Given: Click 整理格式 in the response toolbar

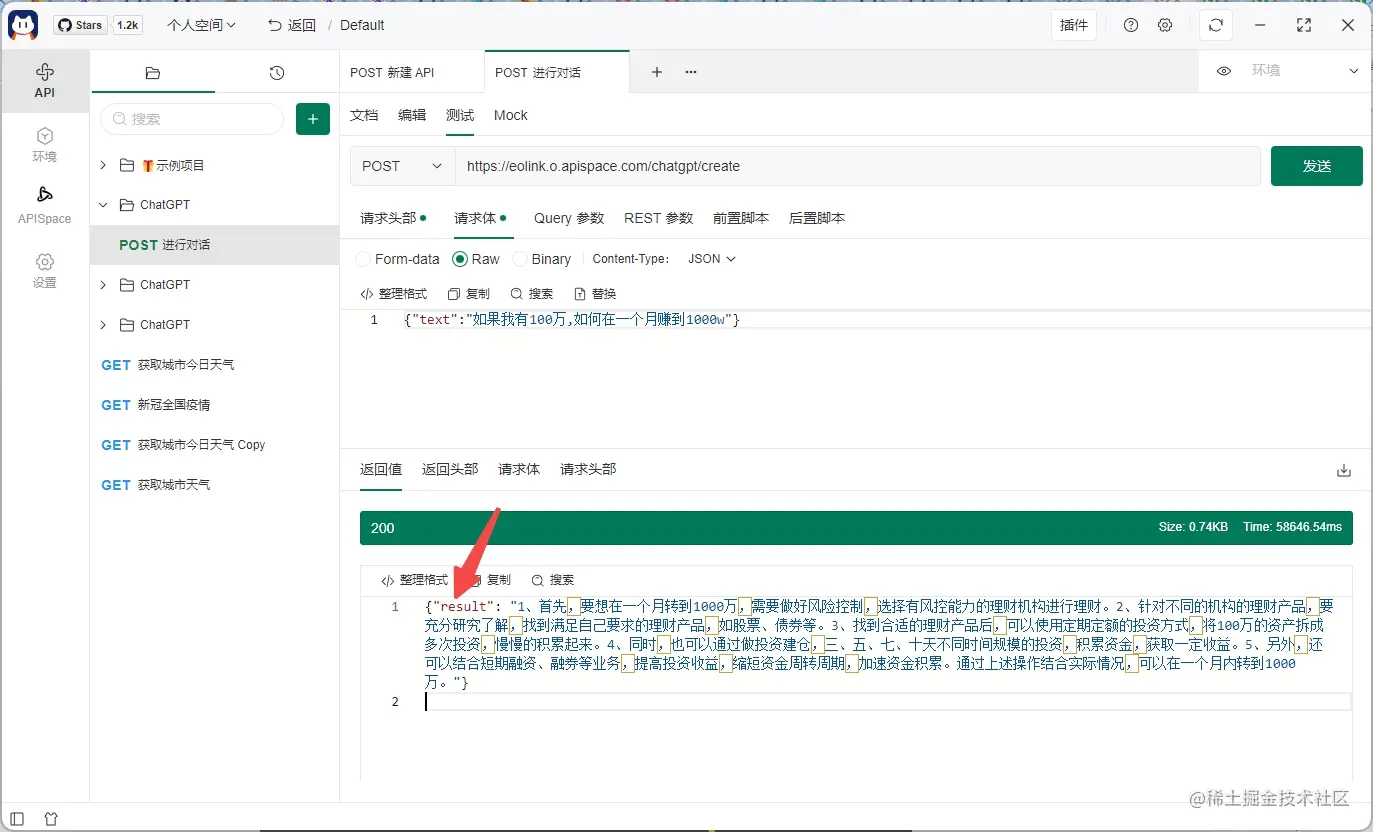Looking at the screenshot, I should (414, 580).
